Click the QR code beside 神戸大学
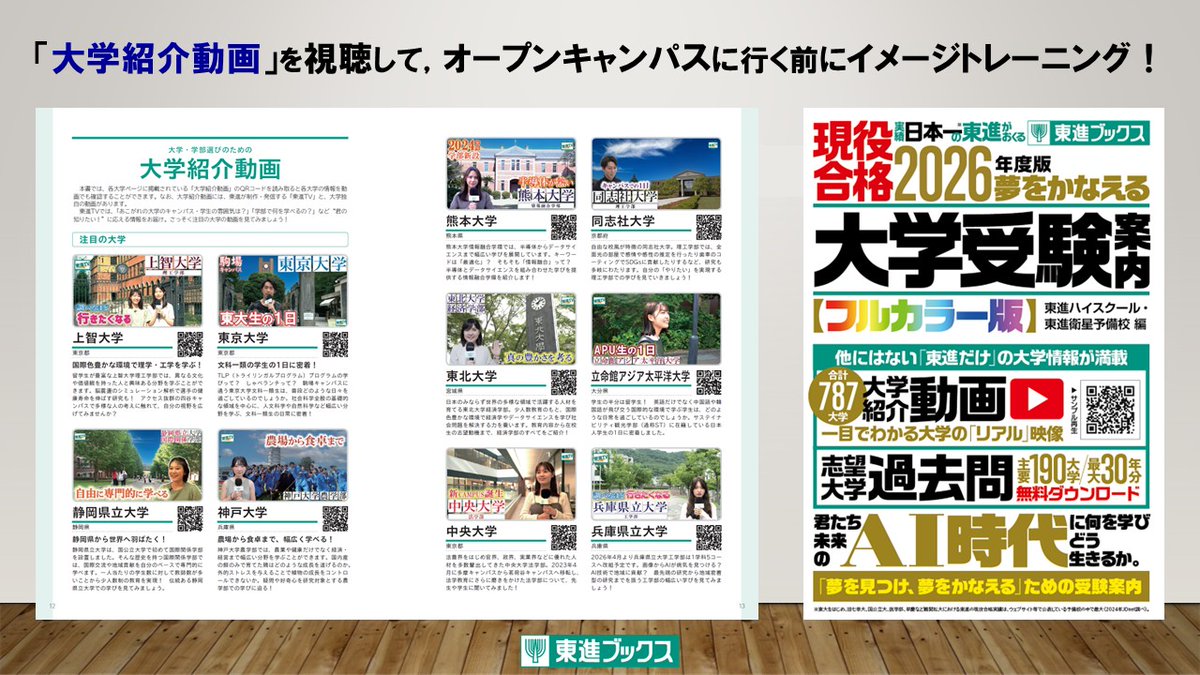This screenshot has height=675, width=1200. pos(336,518)
